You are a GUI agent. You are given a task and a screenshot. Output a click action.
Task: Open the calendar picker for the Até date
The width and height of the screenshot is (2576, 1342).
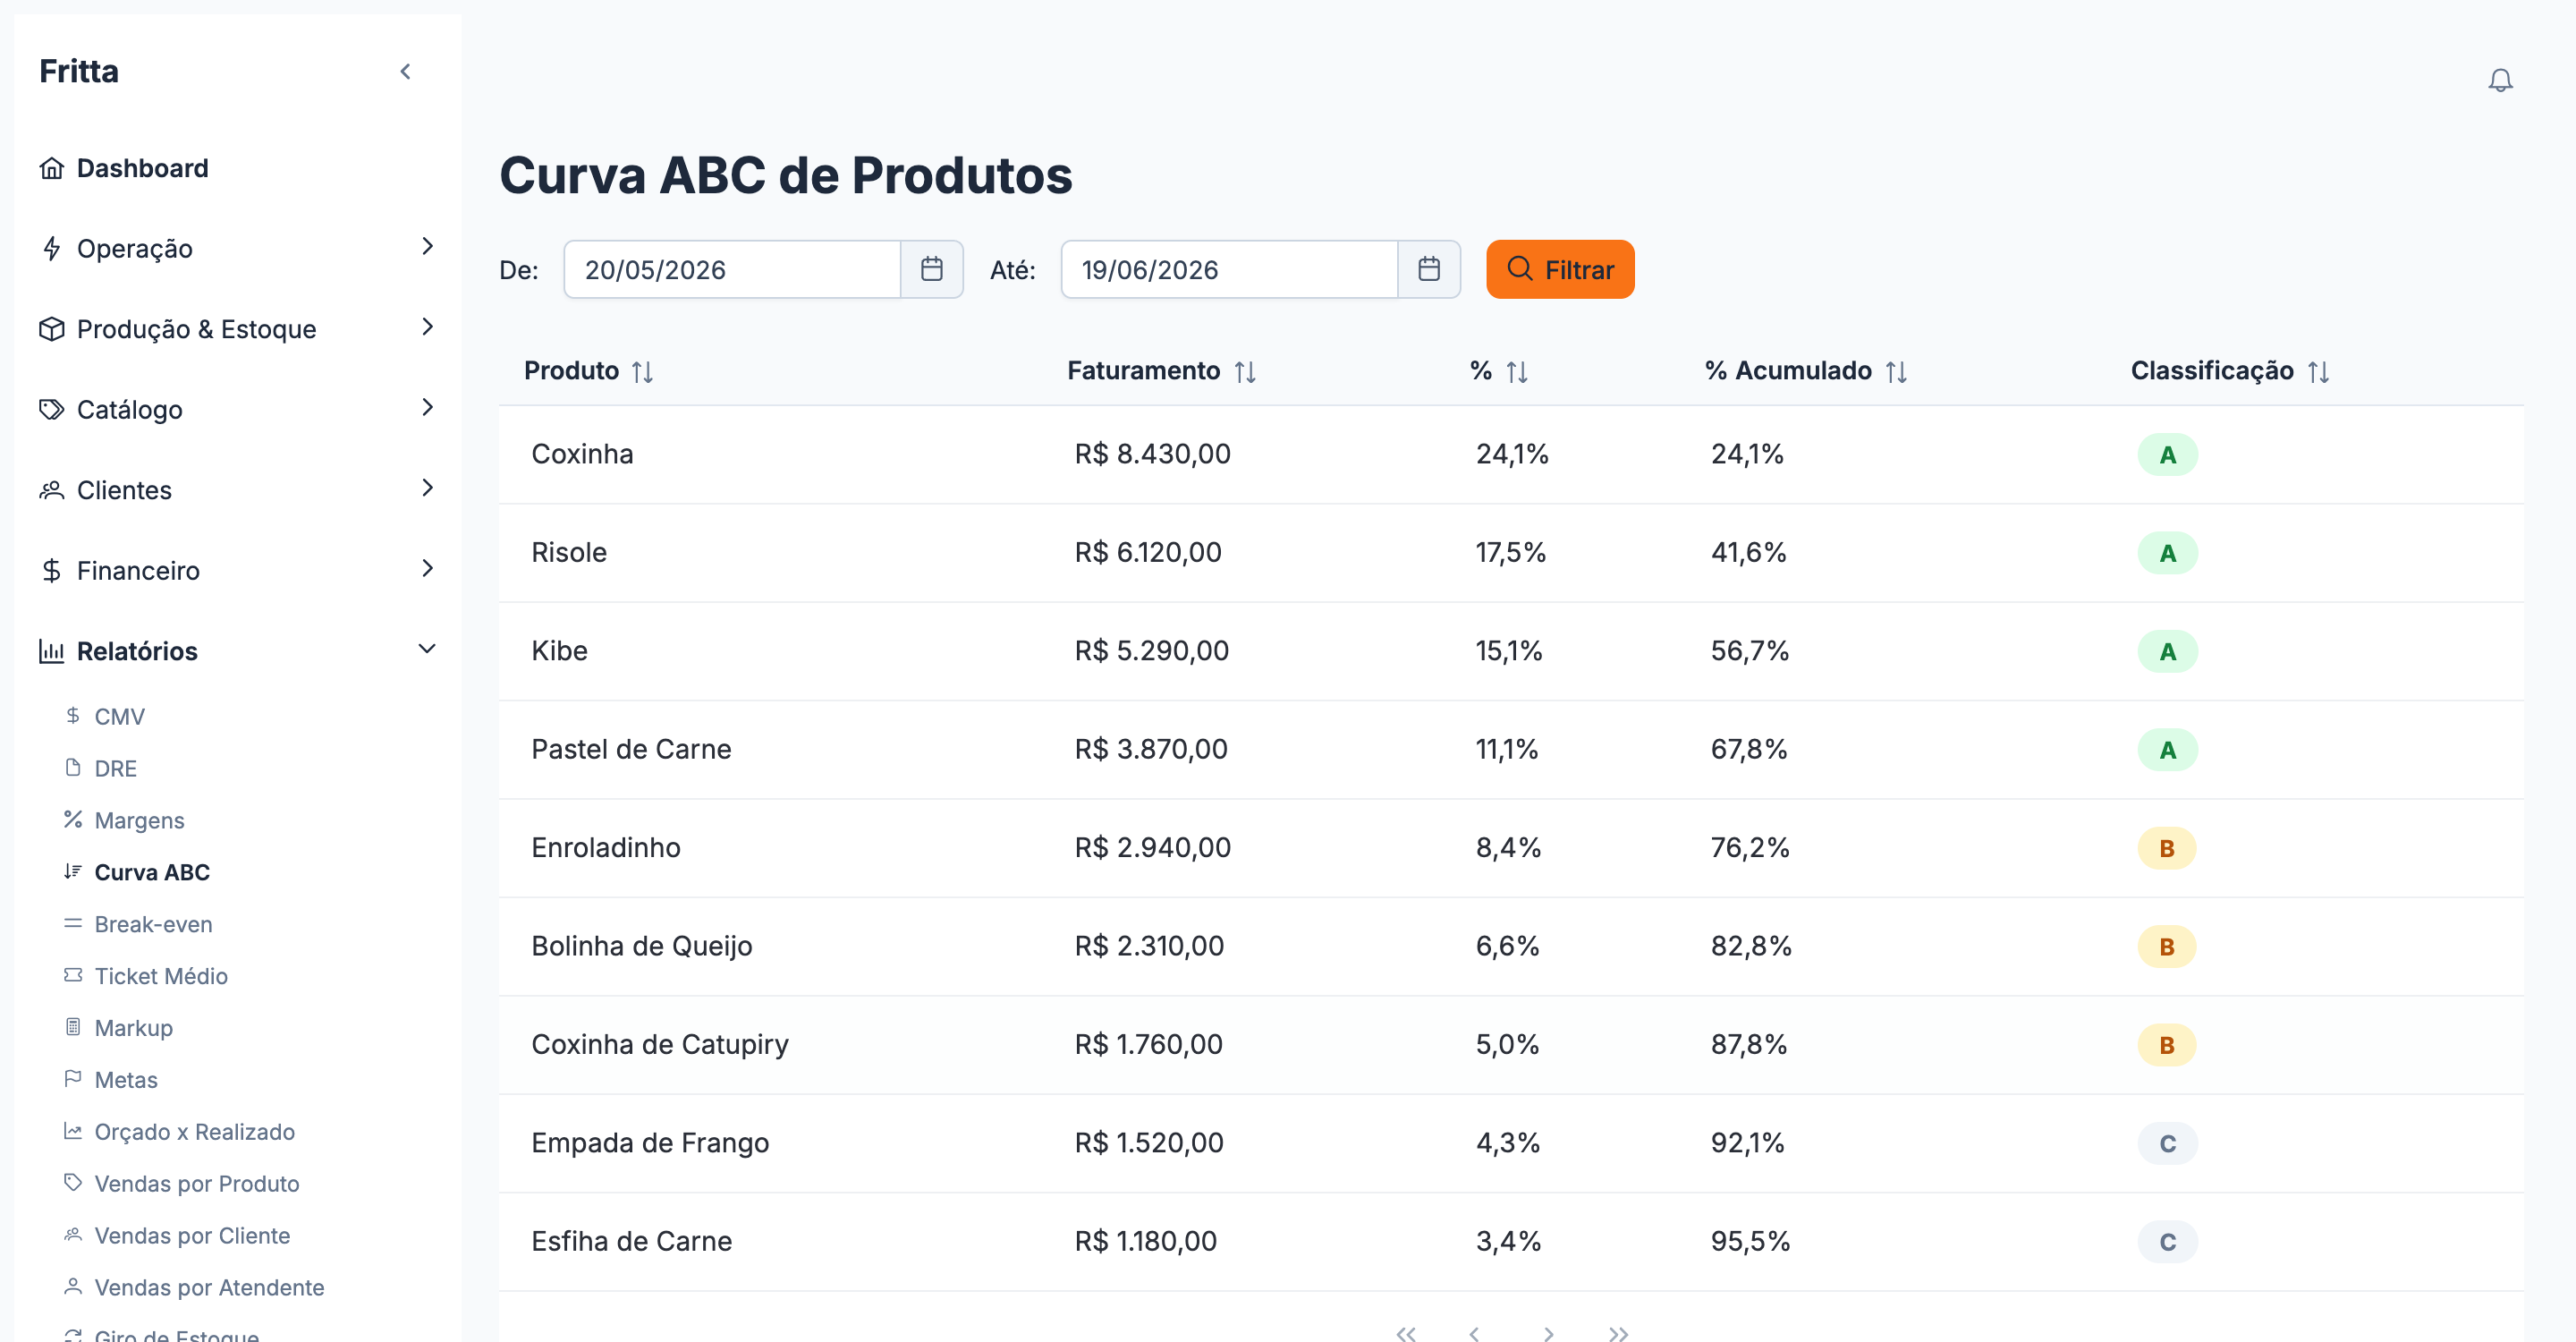[1428, 269]
